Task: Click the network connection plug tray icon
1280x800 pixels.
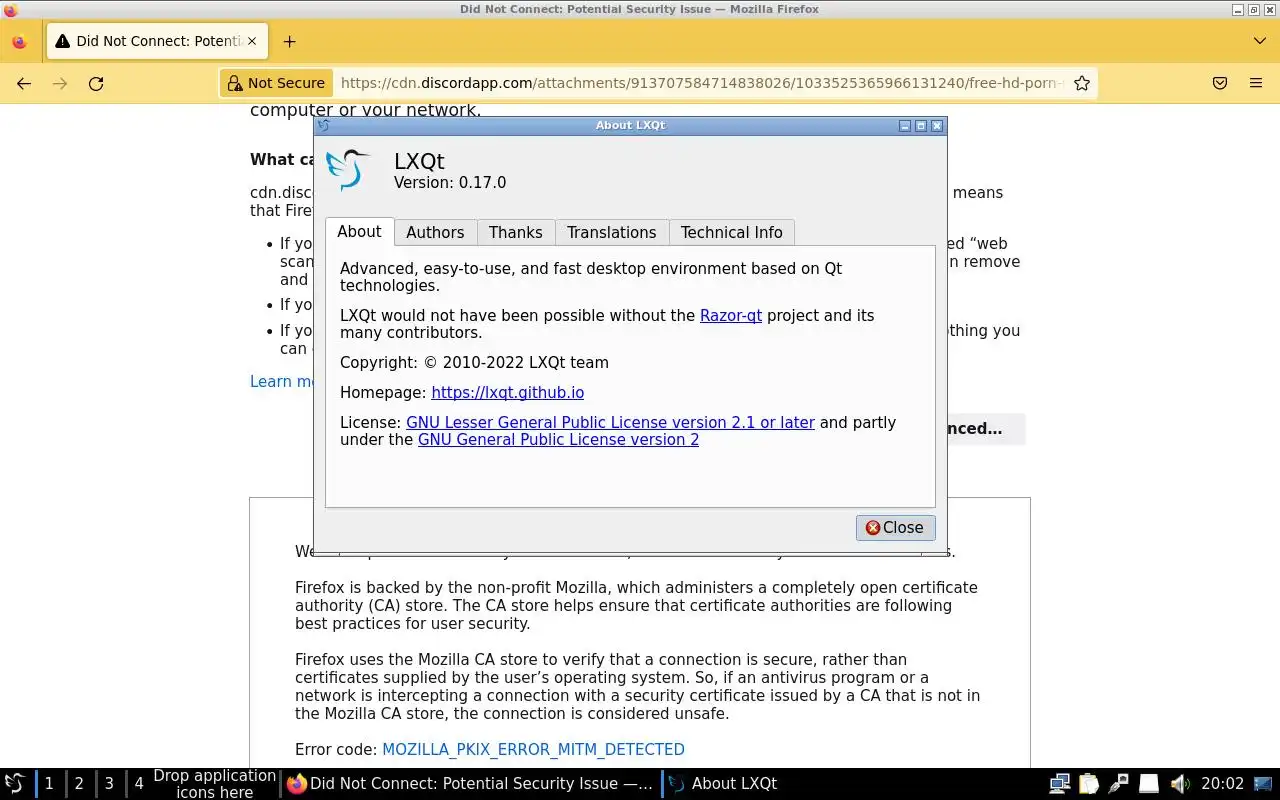Action: 1119,784
